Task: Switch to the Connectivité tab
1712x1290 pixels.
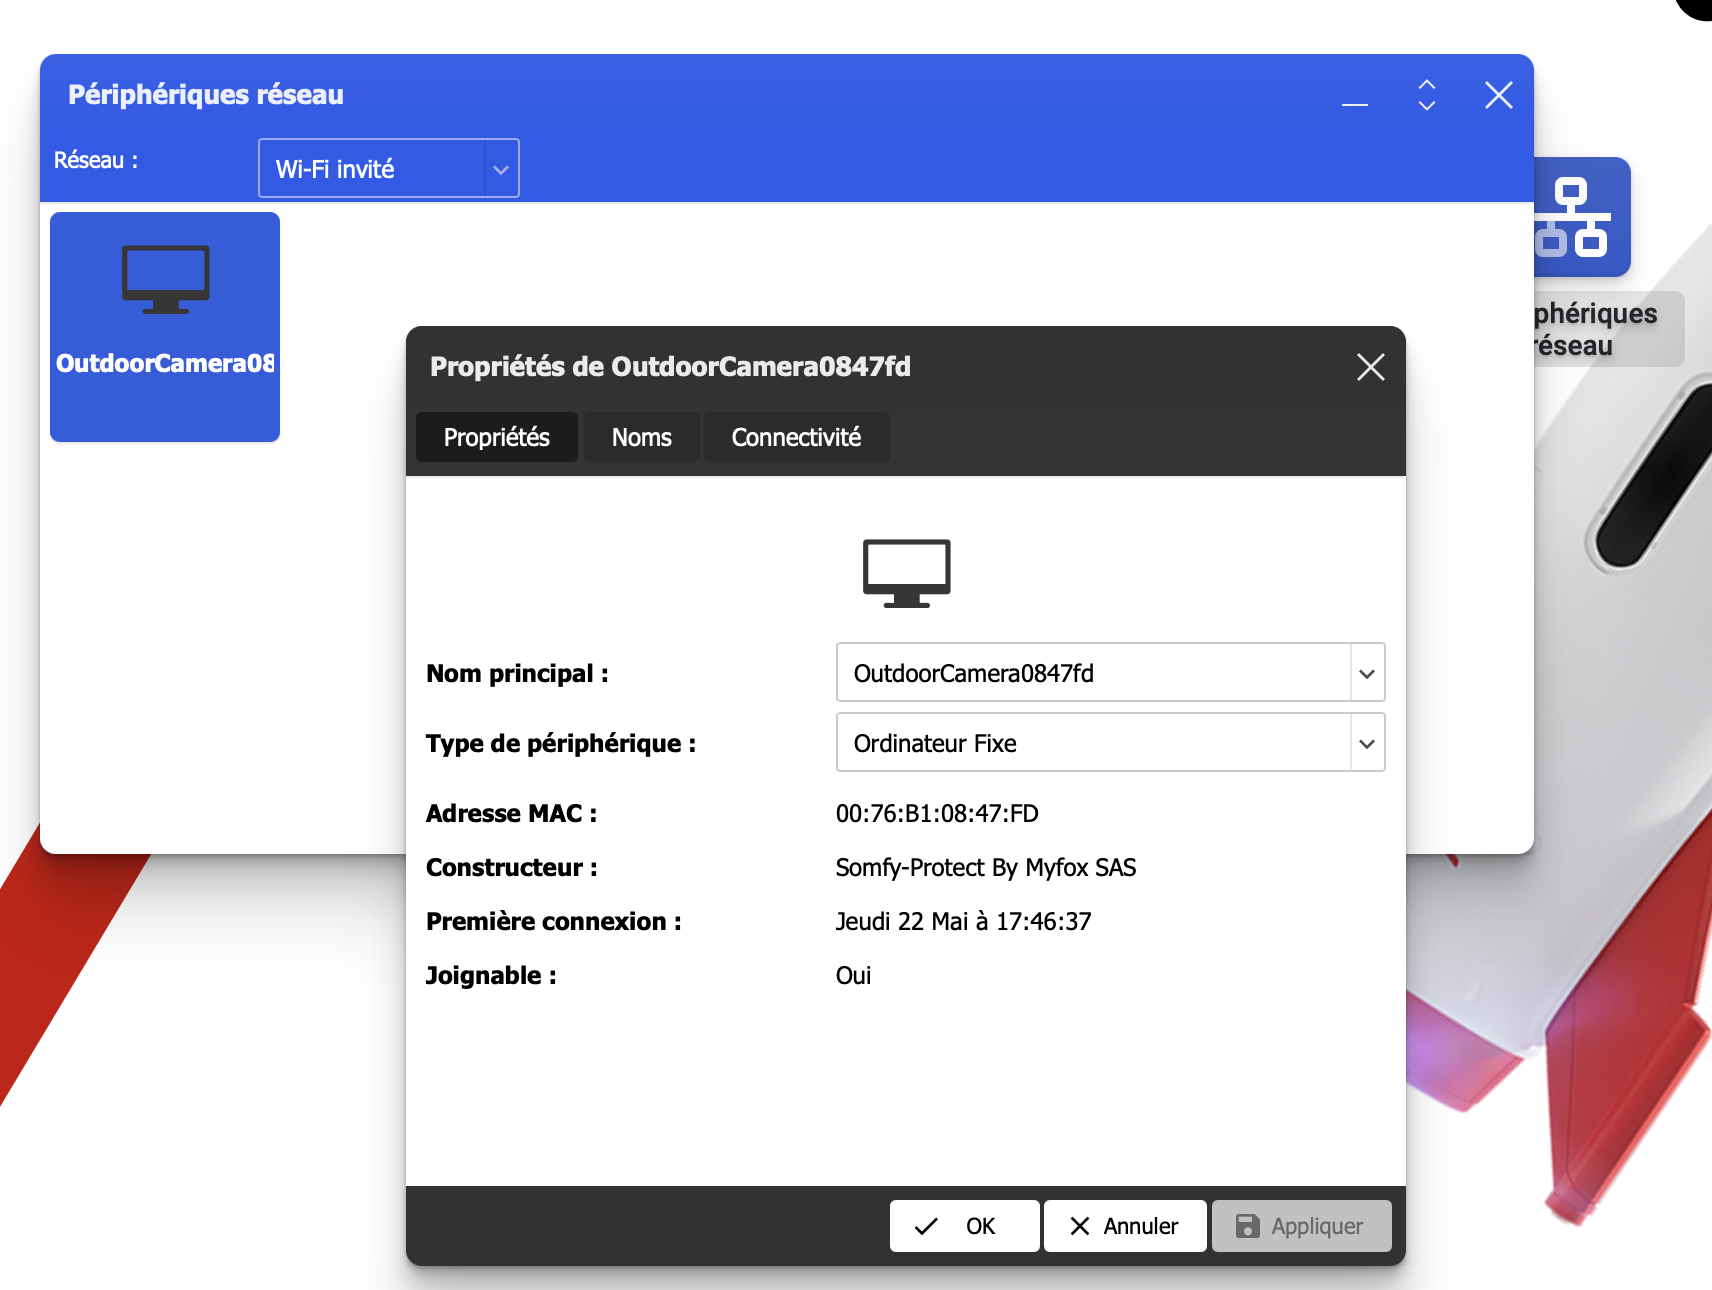Action: [795, 437]
